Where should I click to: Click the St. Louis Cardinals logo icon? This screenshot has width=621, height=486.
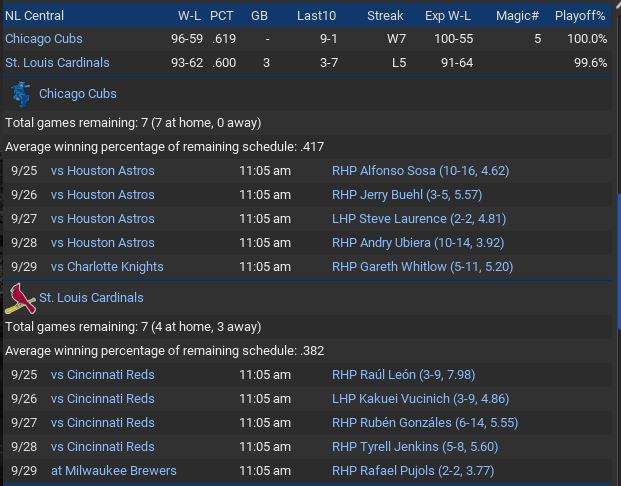click(20, 298)
